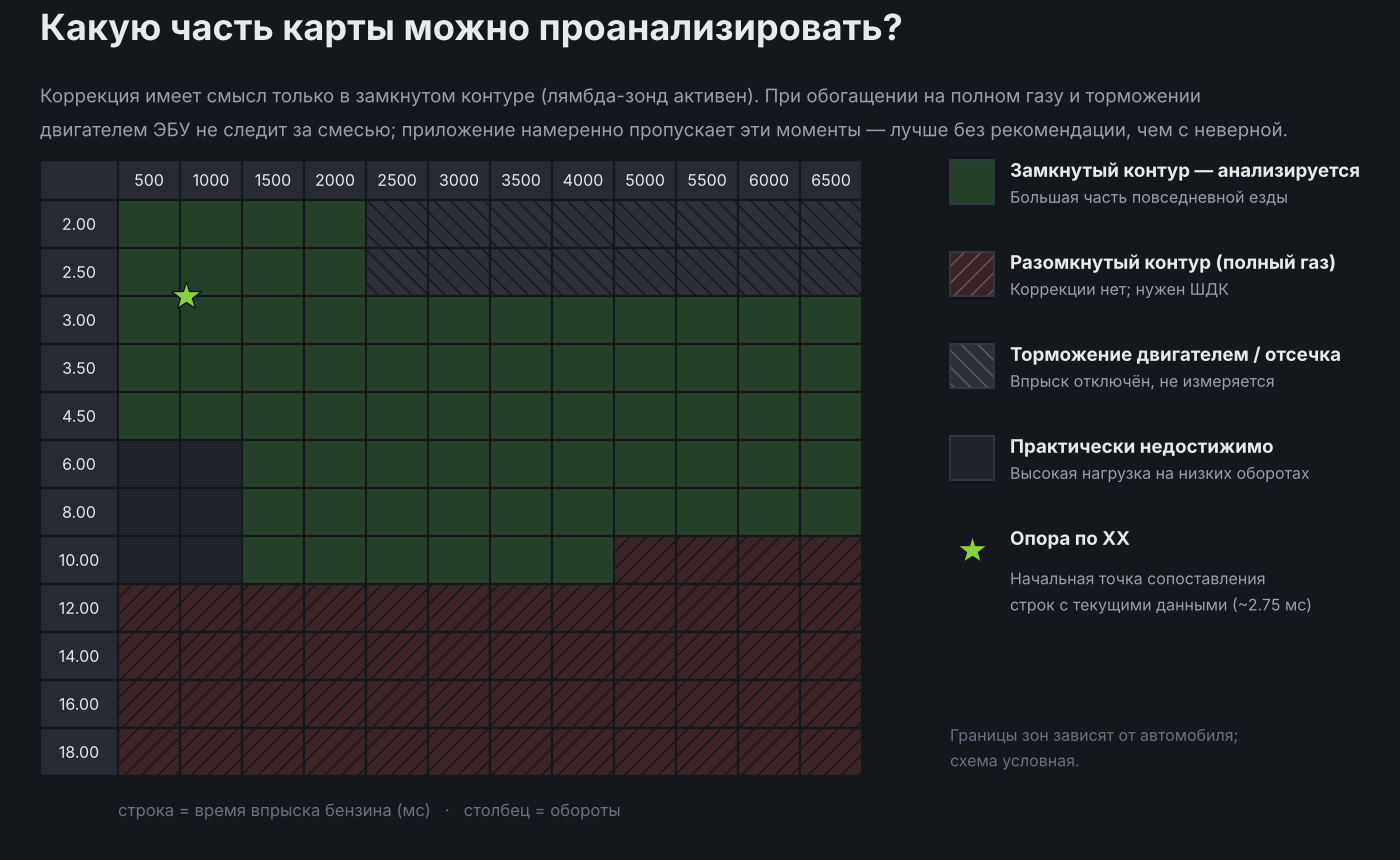Image resolution: width=1400 pixels, height=860 pixels.
Task: Click the map cell at row 10.00, column 5000
Action: pos(645,560)
